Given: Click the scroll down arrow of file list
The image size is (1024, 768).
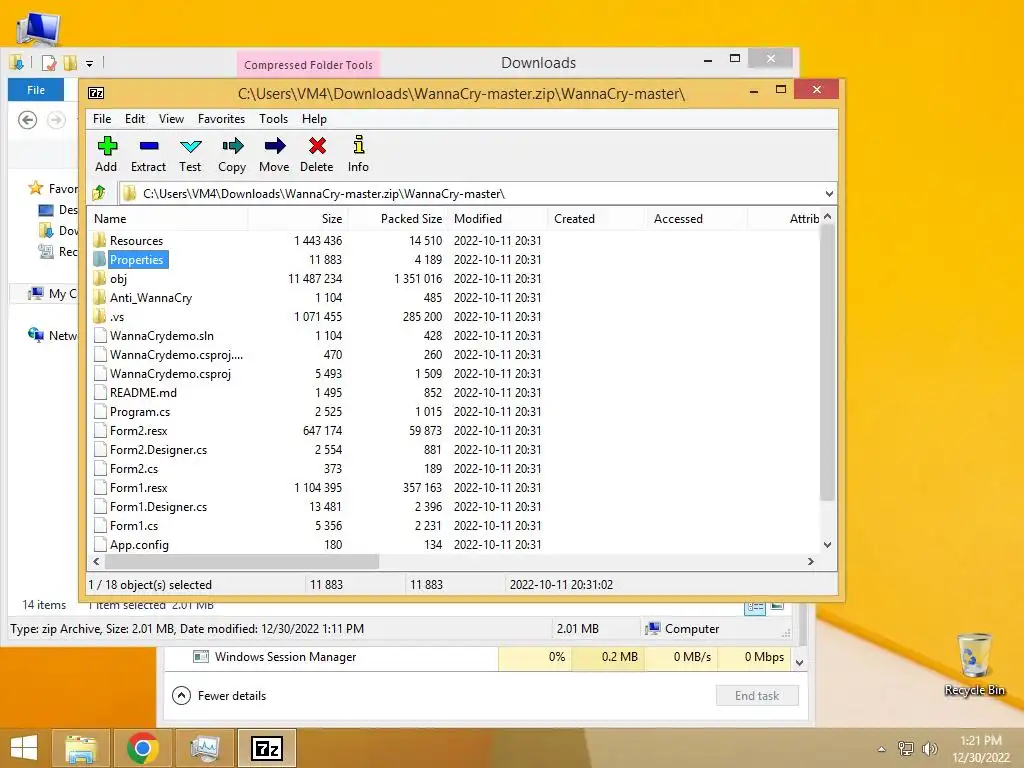Looking at the screenshot, I should coord(827,545).
